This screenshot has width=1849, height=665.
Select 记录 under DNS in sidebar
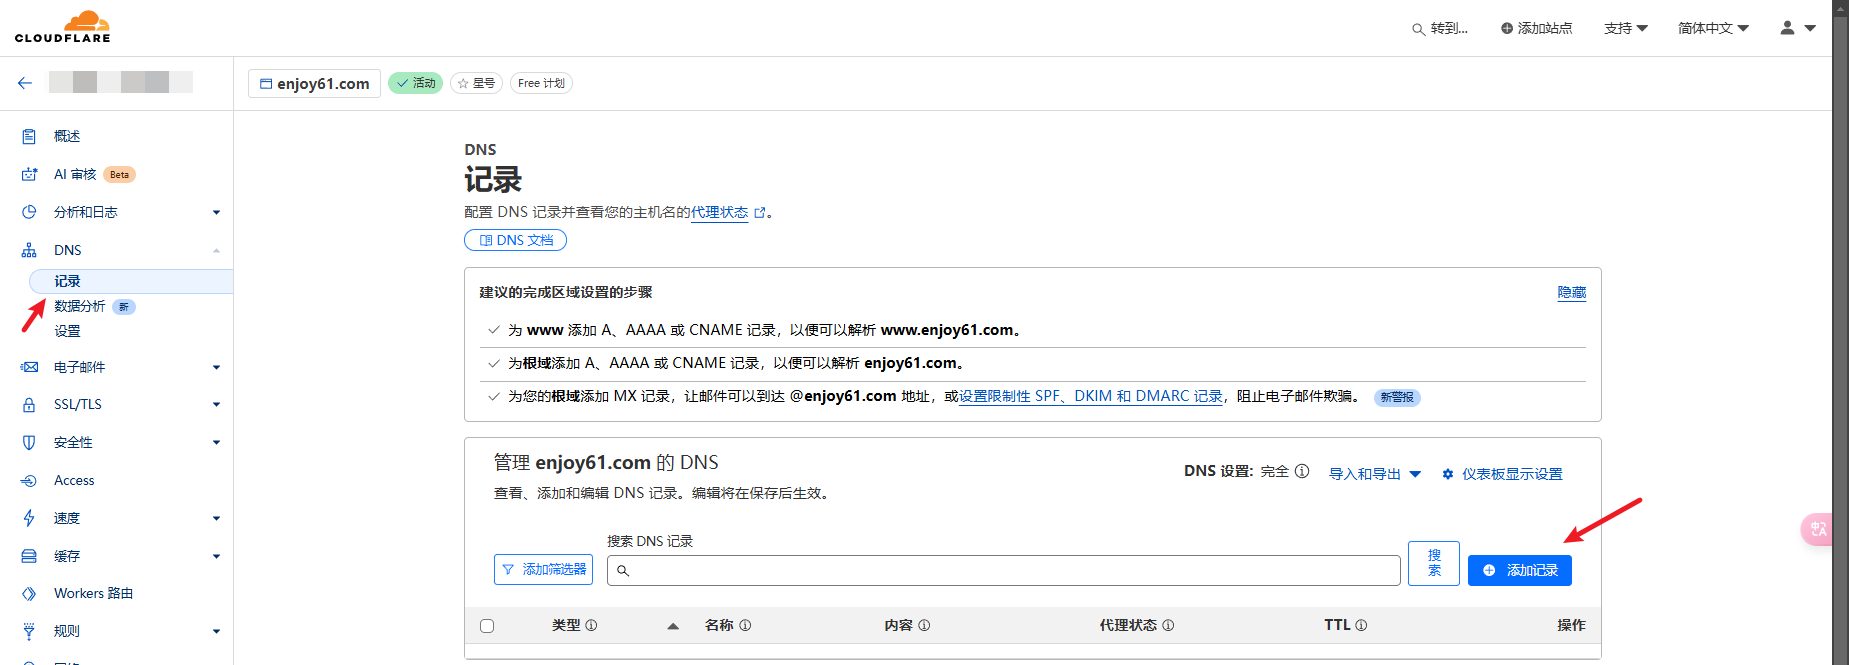[x=131, y=281]
